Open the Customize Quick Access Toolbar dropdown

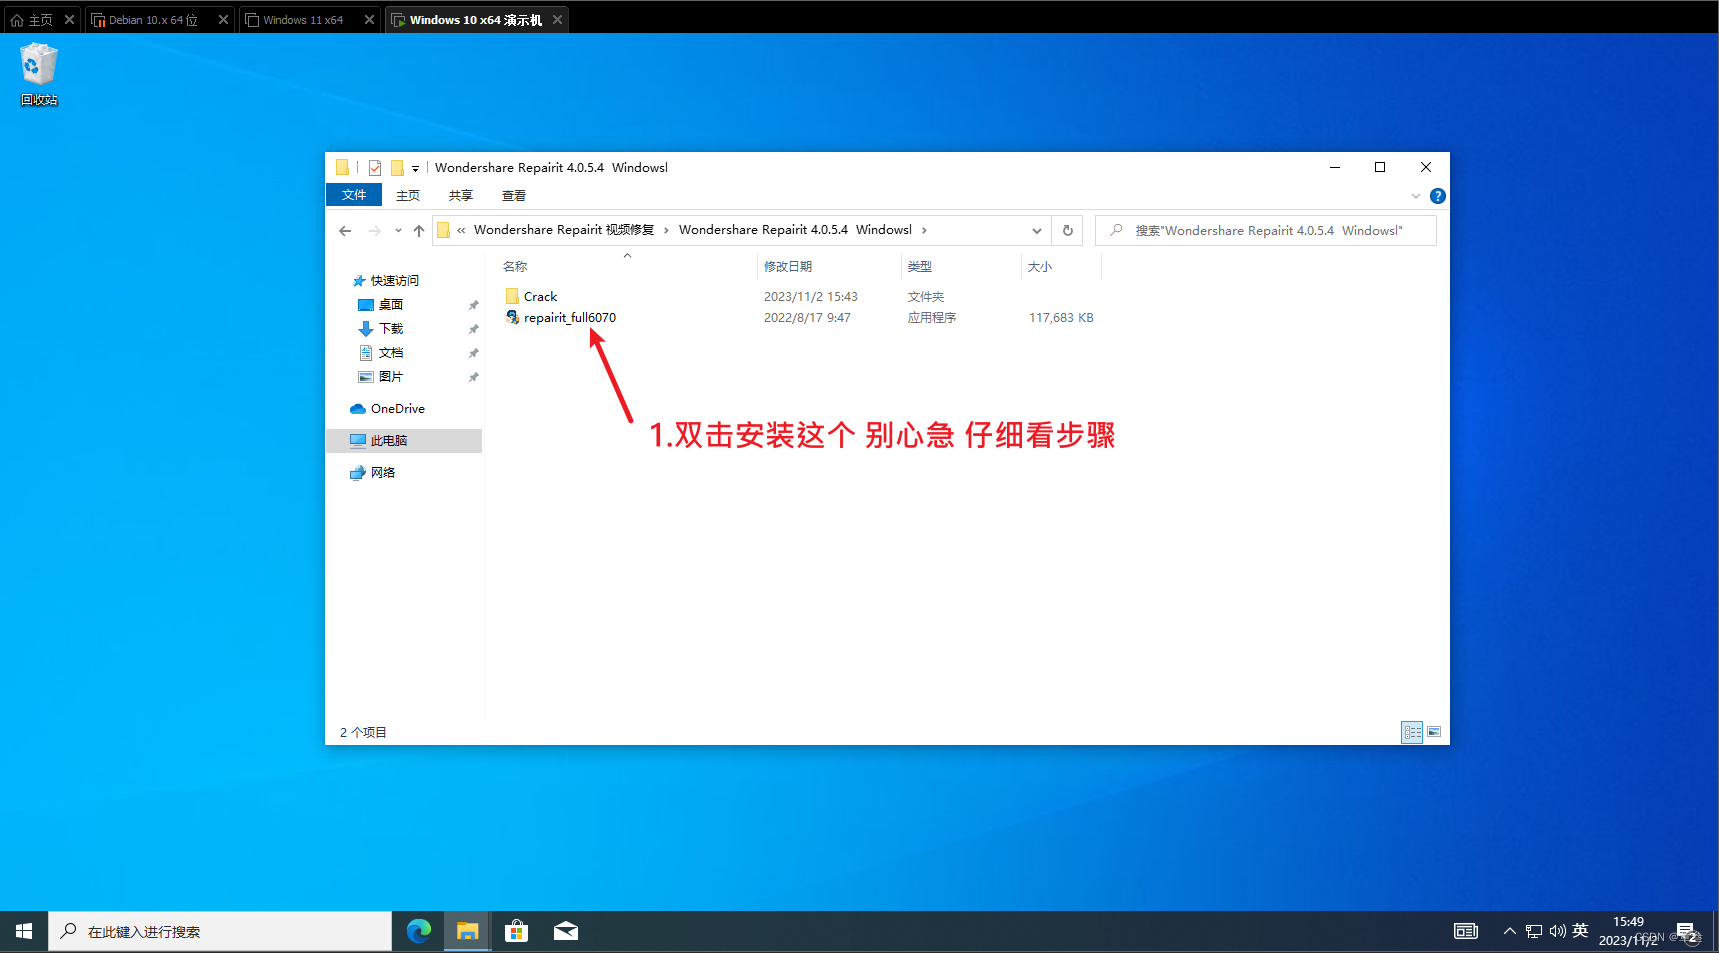tap(415, 169)
